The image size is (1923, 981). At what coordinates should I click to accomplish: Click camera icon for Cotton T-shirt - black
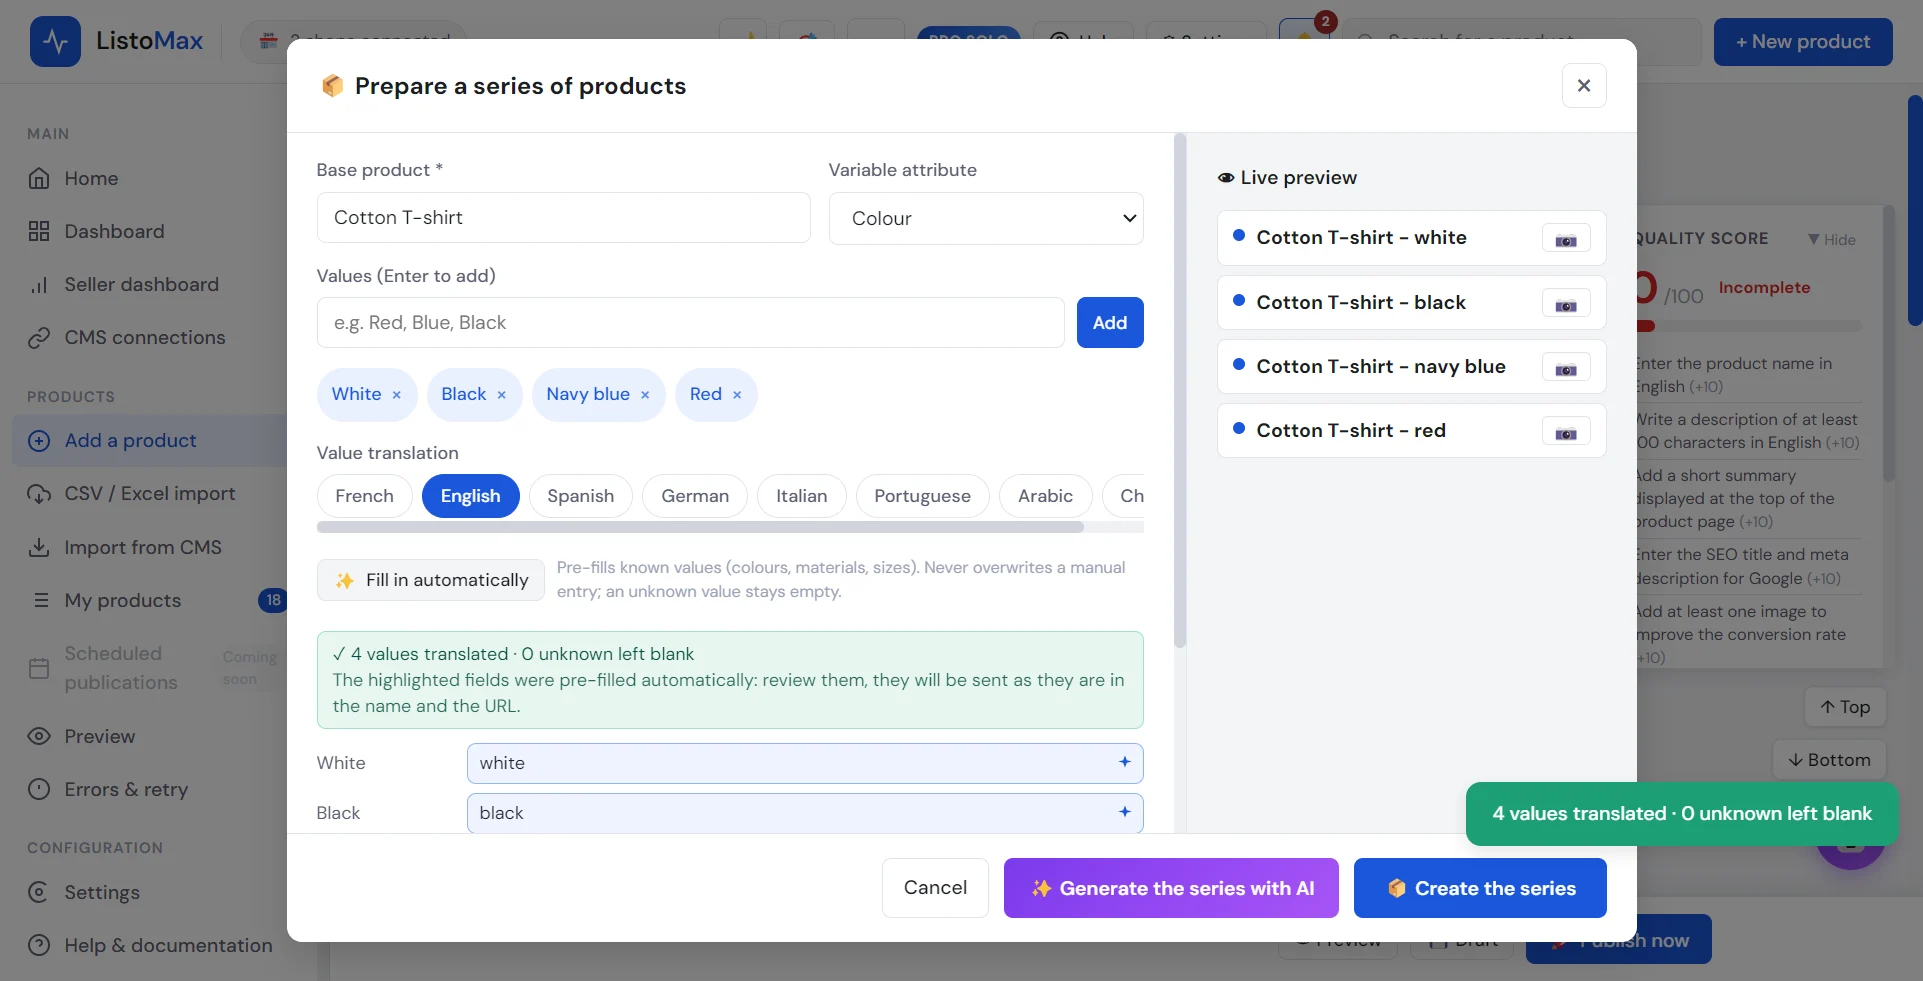[1566, 305]
